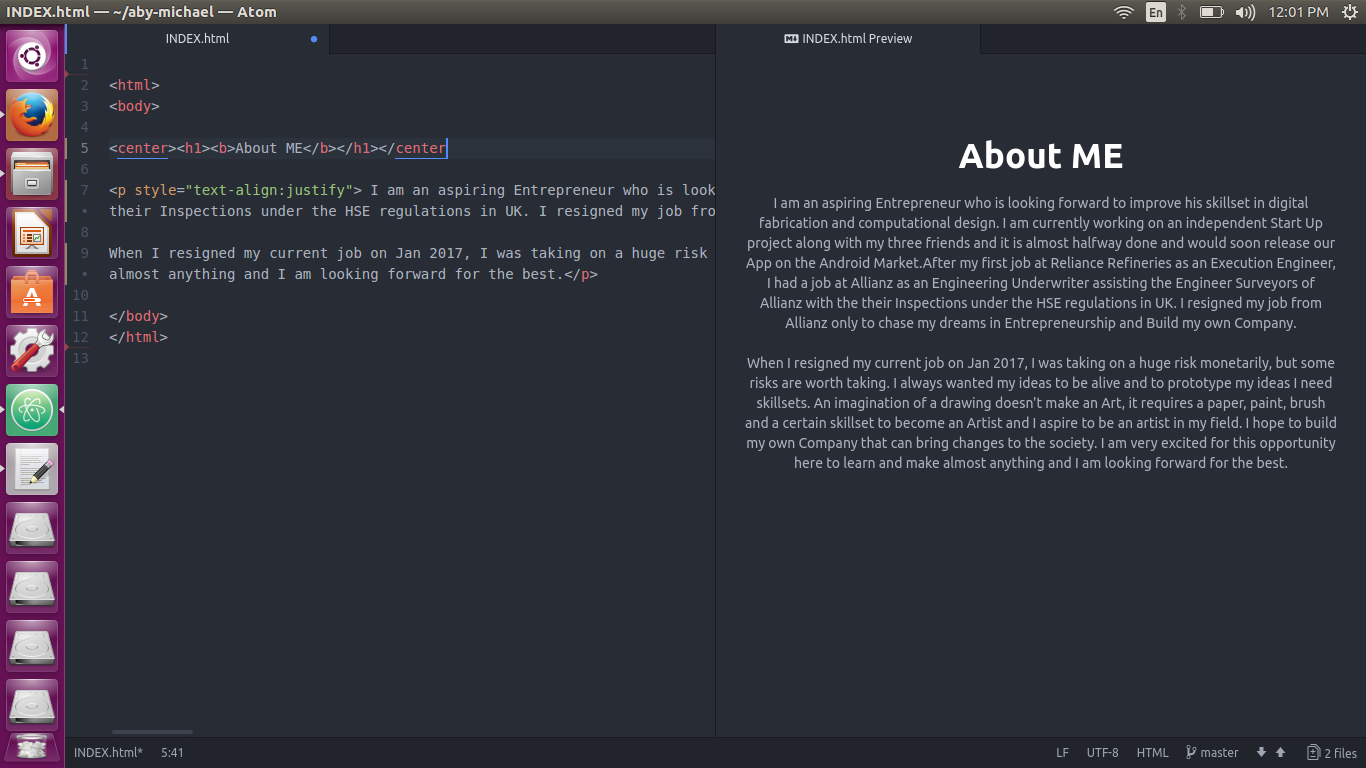Open the En keyboard input source menu
This screenshot has width=1366, height=768.
tap(1156, 12)
